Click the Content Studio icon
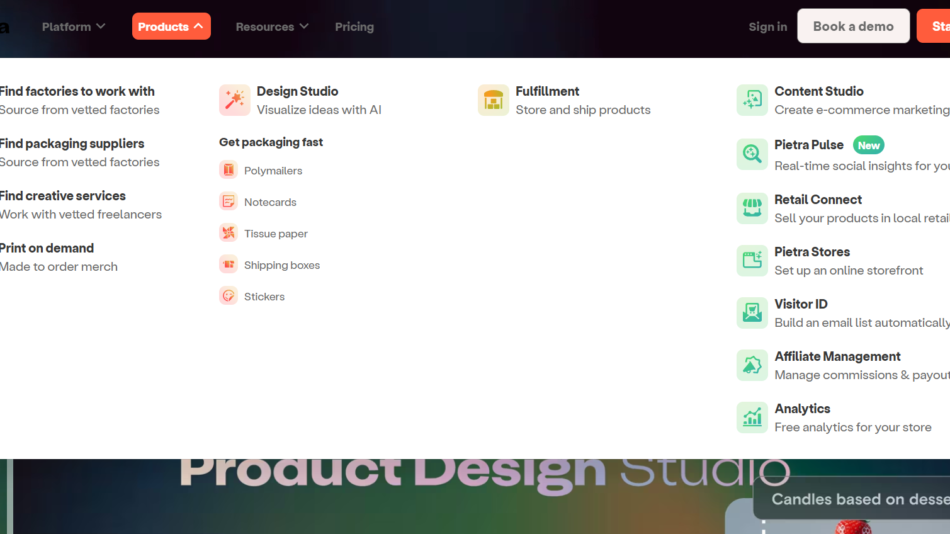 (752, 100)
